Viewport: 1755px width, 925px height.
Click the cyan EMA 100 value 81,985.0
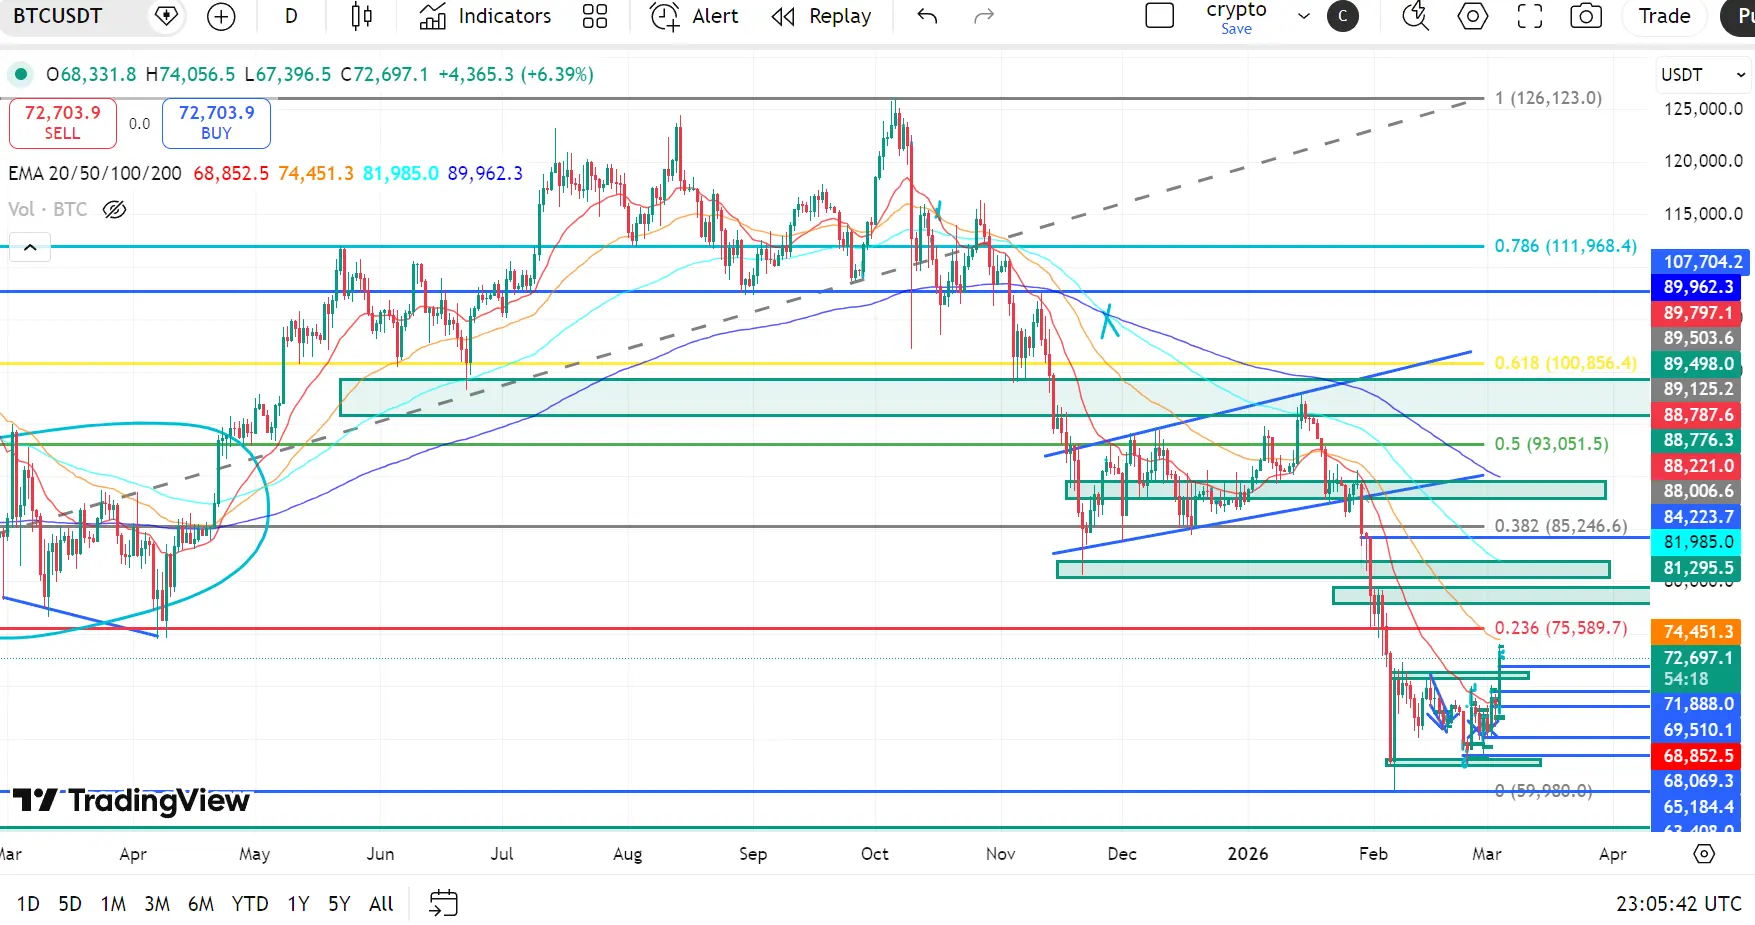[401, 173]
